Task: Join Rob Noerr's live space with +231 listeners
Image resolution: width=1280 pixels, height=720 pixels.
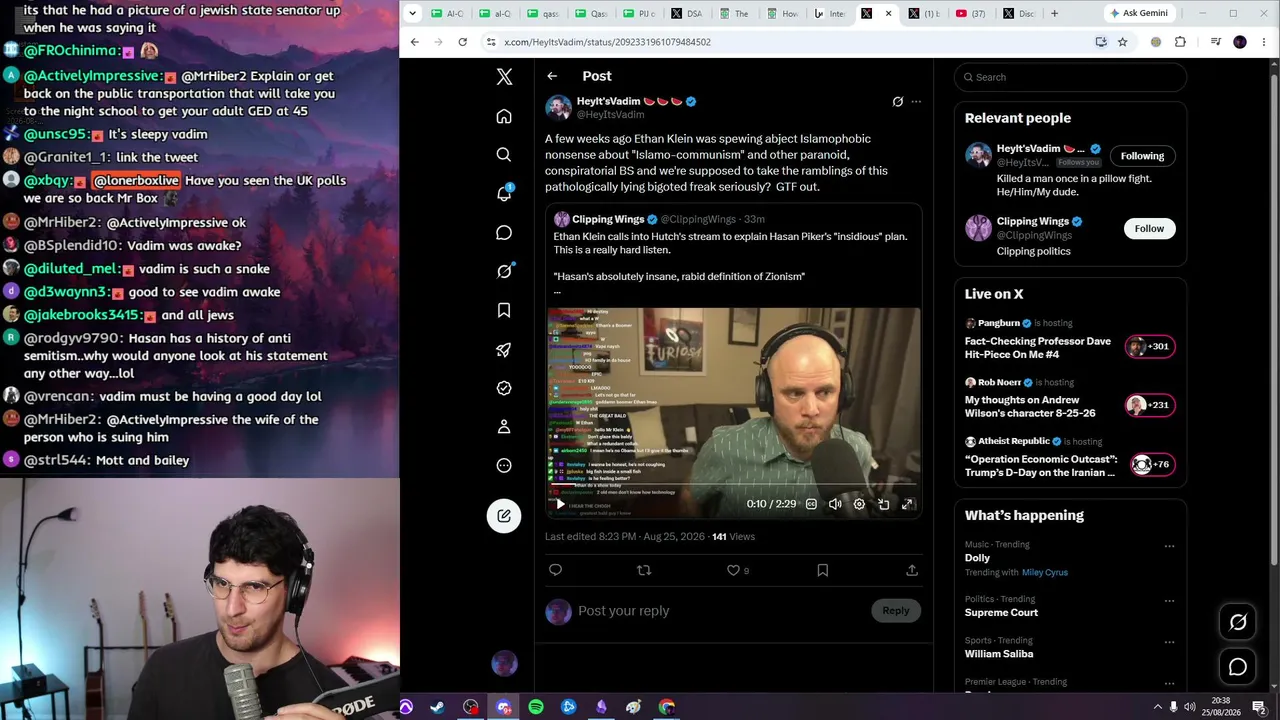Action: coord(1149,405)
